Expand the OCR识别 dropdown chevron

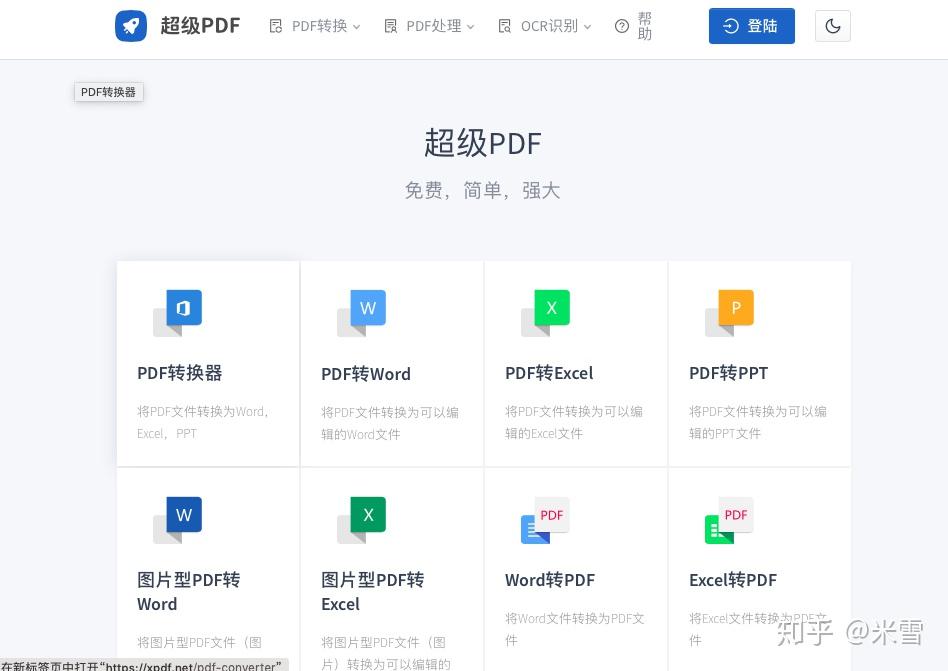587,27
